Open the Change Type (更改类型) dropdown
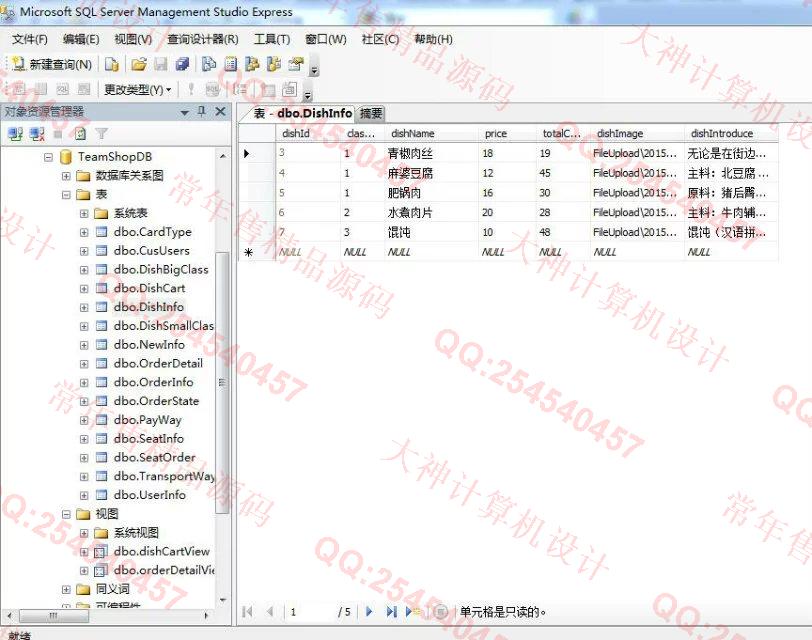The image size is (812, 640). 138,90
